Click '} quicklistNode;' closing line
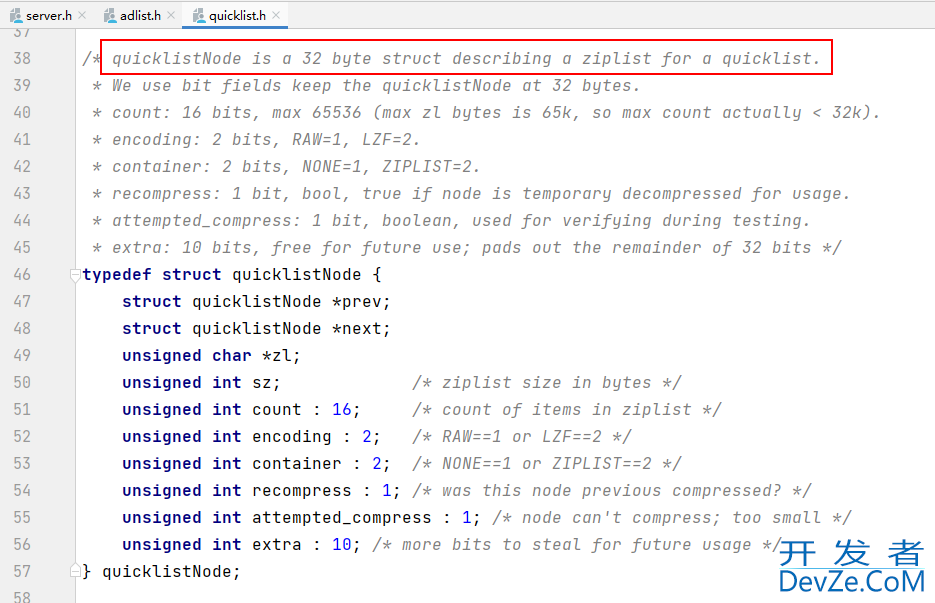 click(x=161, y=571)
